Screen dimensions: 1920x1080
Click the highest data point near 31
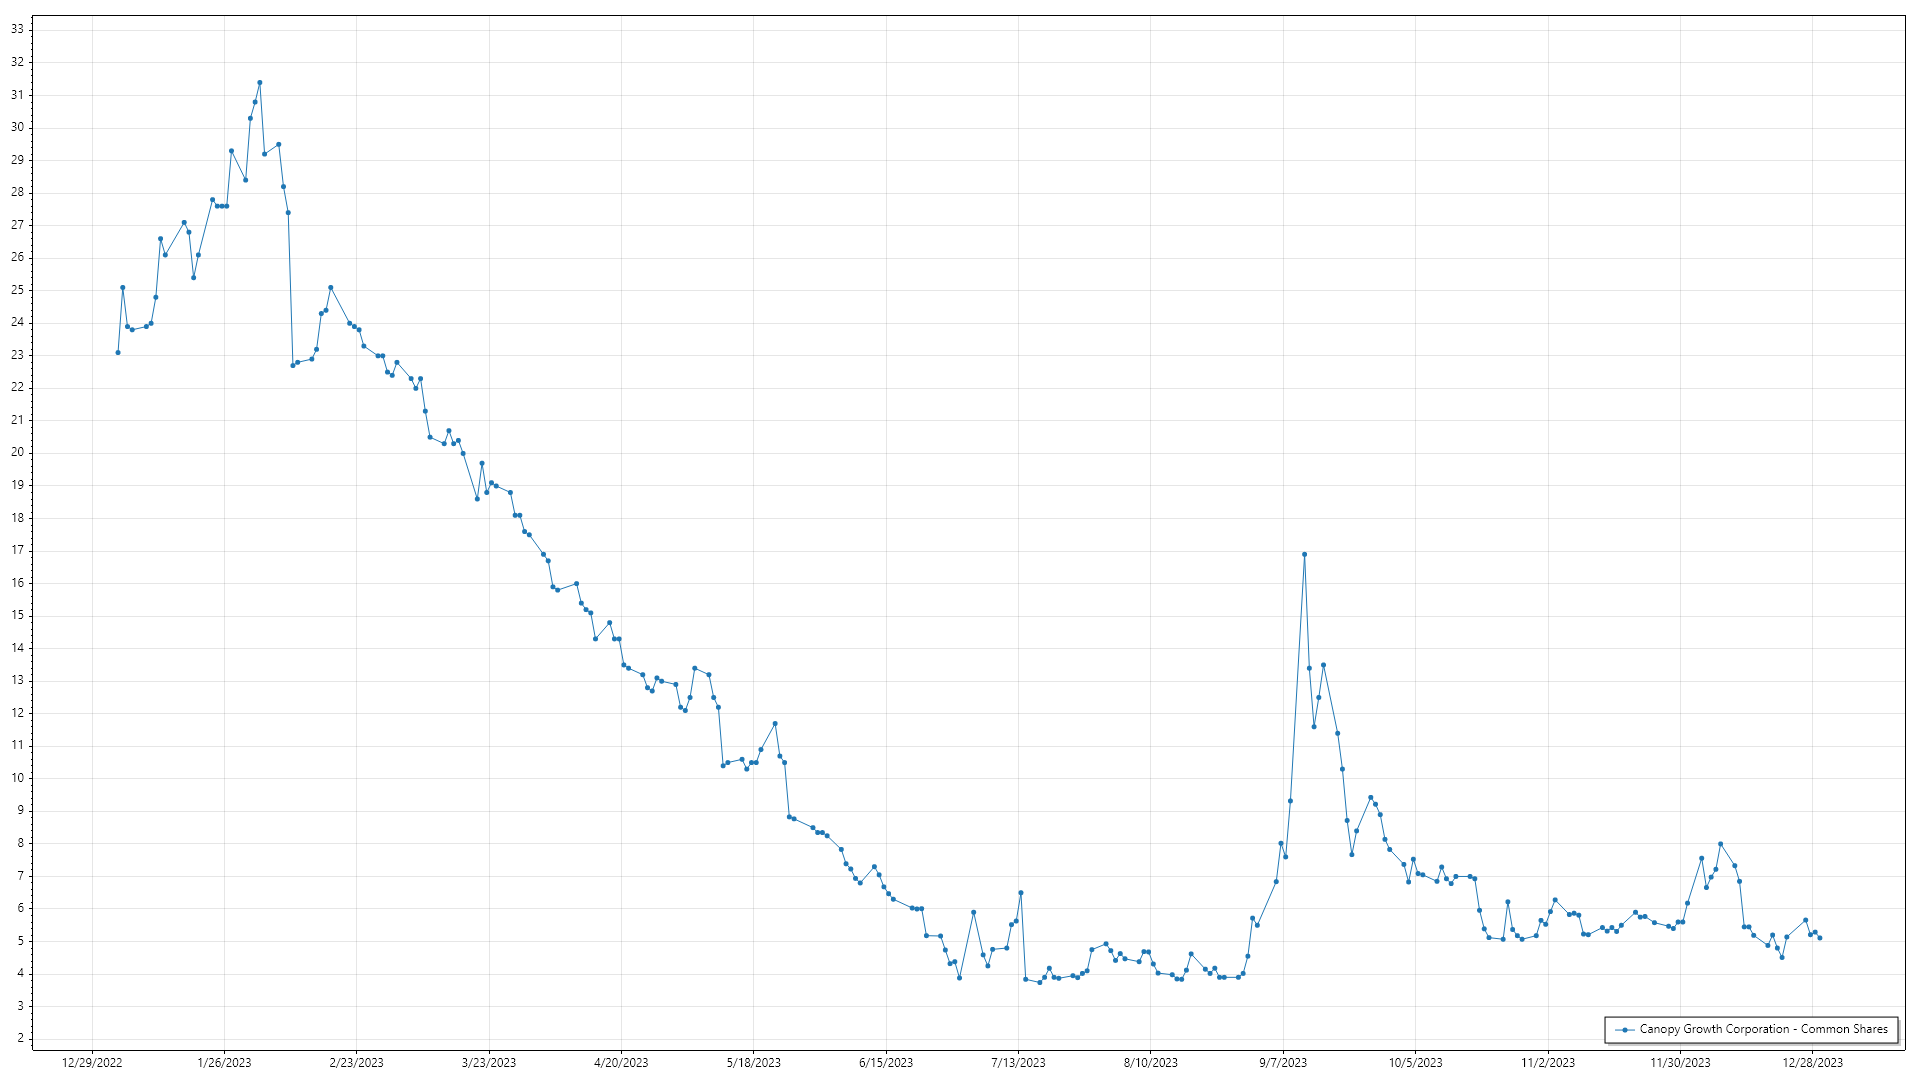(259, 83)
